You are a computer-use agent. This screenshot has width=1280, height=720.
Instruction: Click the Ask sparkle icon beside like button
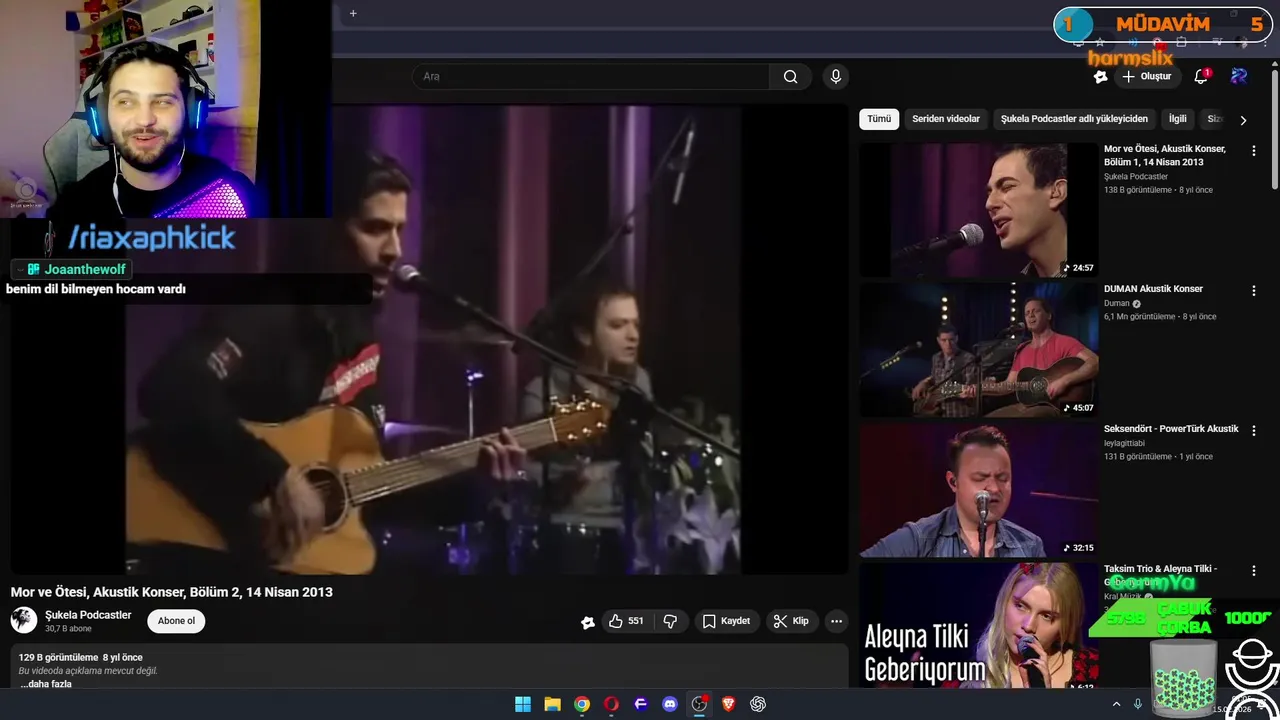(588, 622)
